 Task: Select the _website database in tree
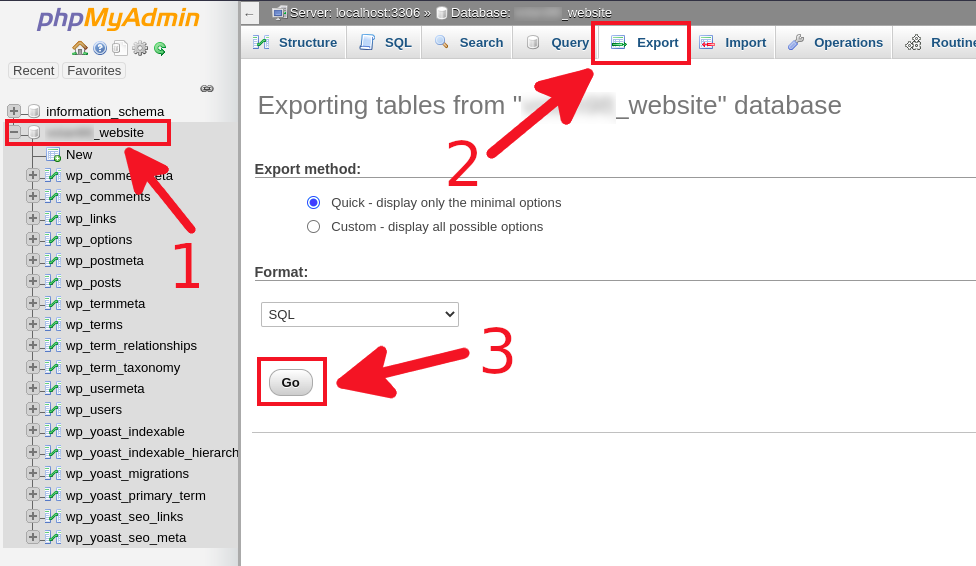[95, 133]
